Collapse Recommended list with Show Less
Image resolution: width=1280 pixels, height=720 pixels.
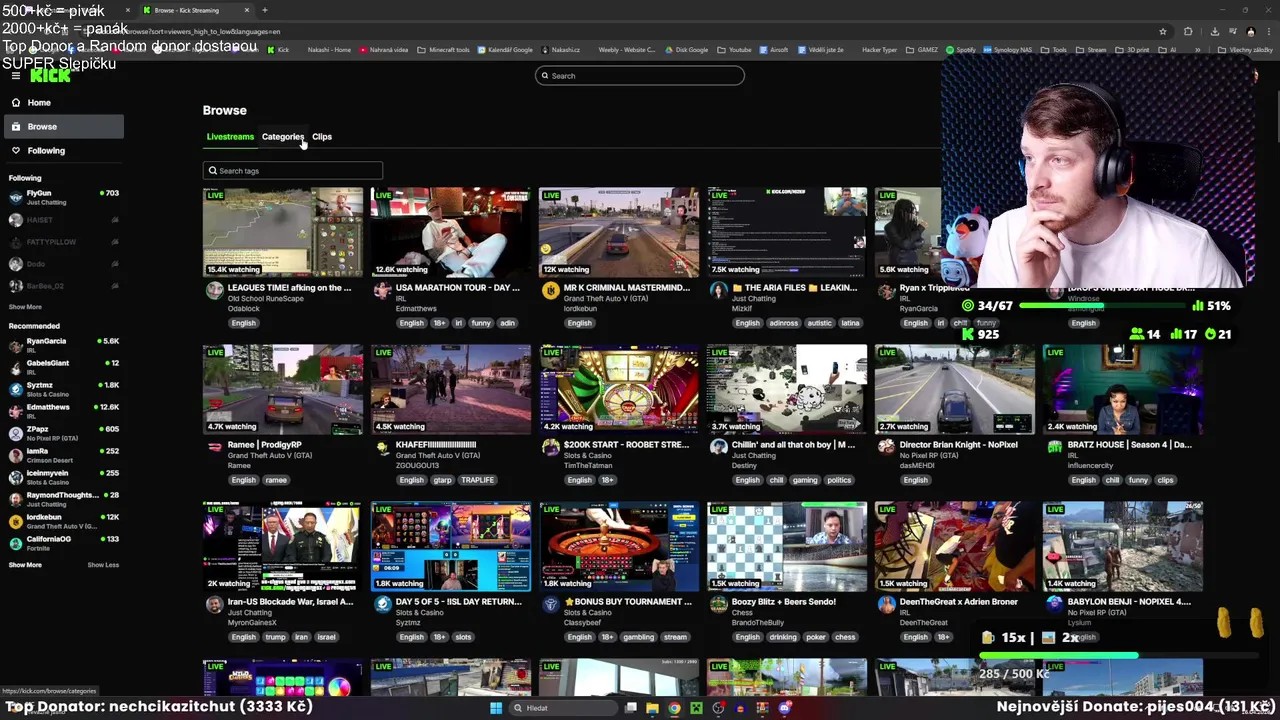point(103,565)
